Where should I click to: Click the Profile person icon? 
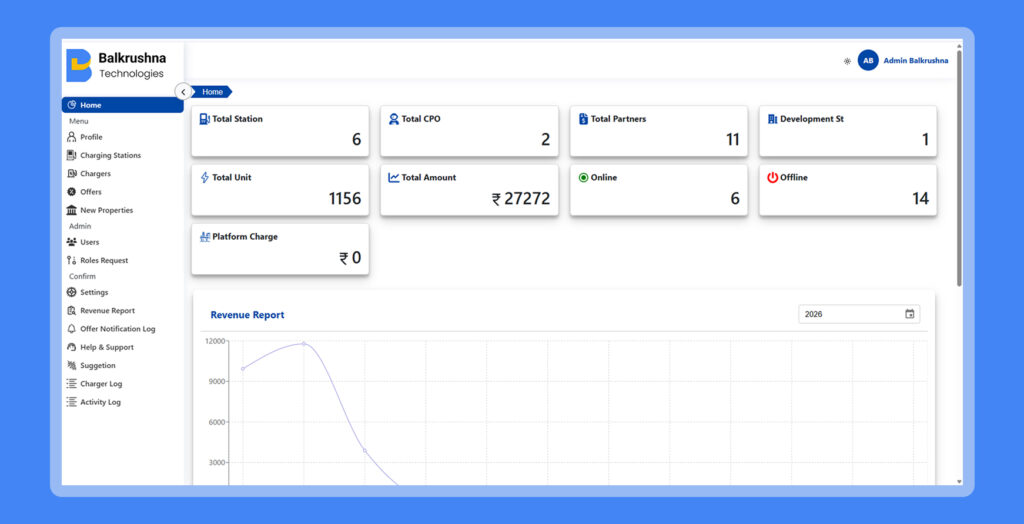click(x=72, y=137)
